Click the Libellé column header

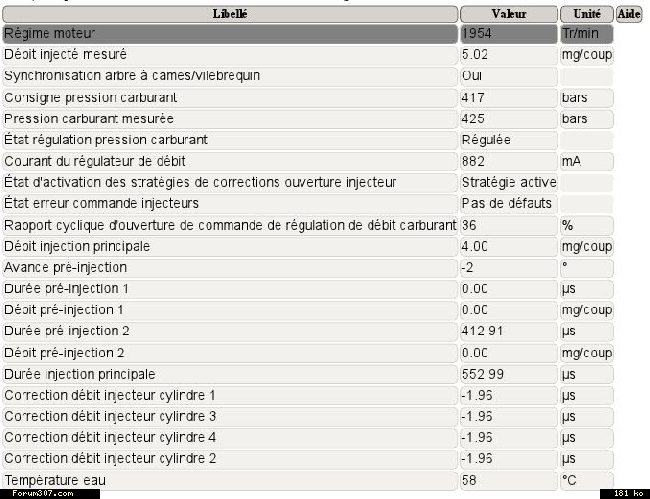click(x=230, y=14)
